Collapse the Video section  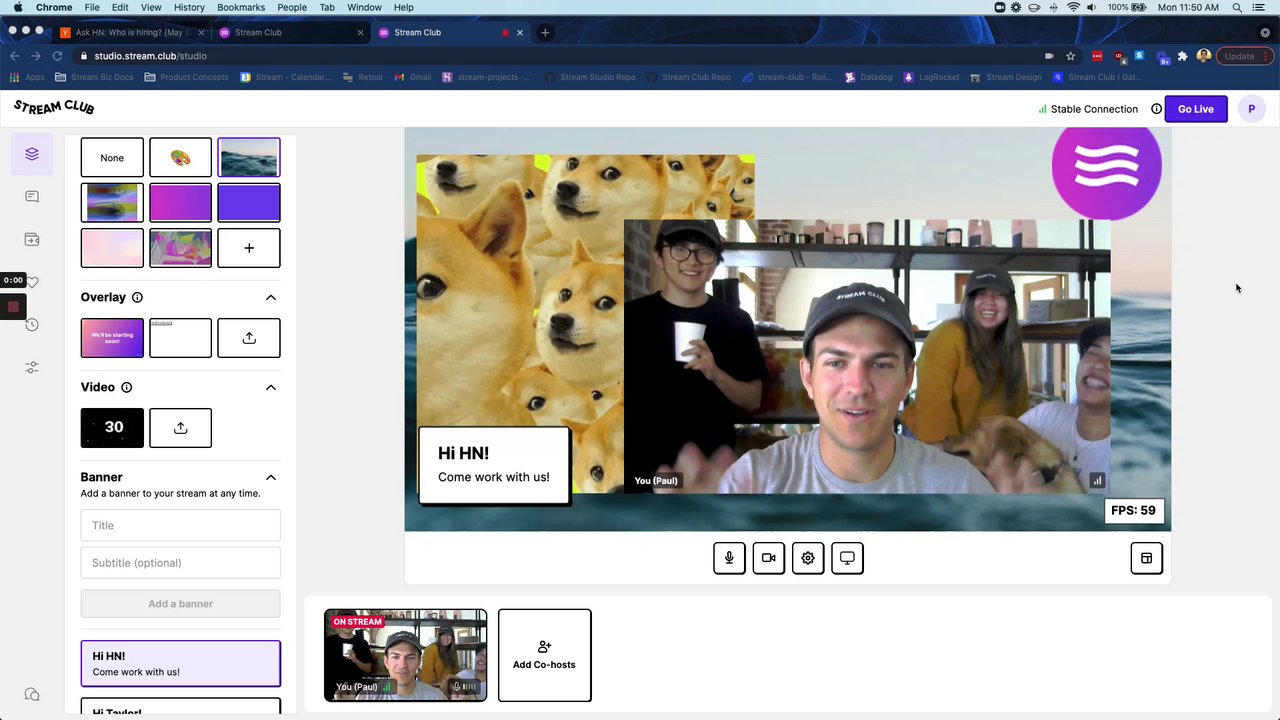click(x=271, y=387)
